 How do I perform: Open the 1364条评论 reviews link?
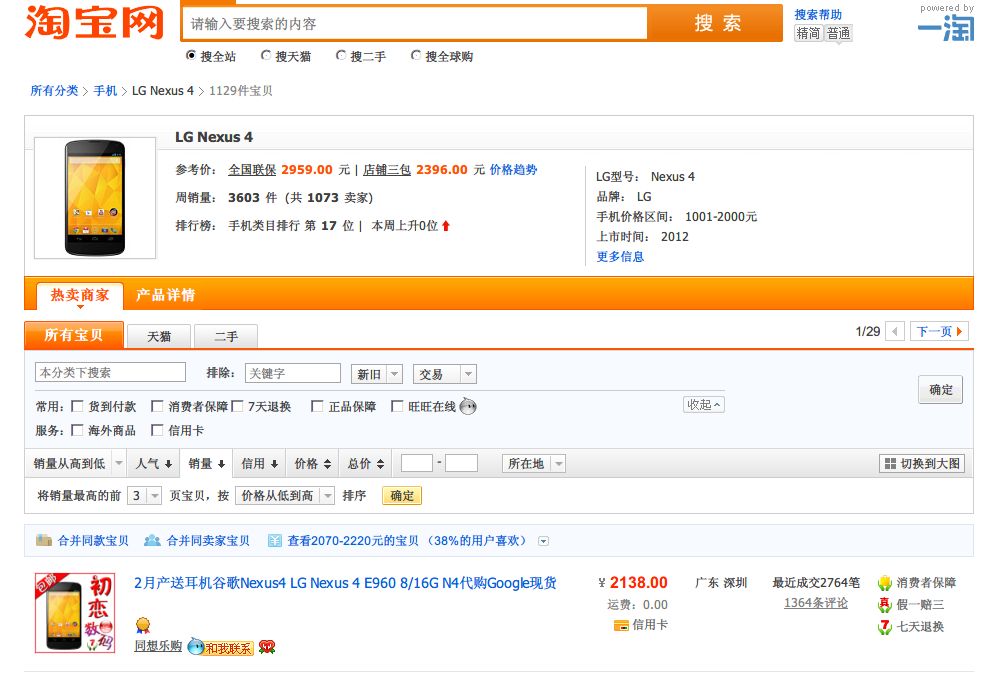click(x=815, y=603)
